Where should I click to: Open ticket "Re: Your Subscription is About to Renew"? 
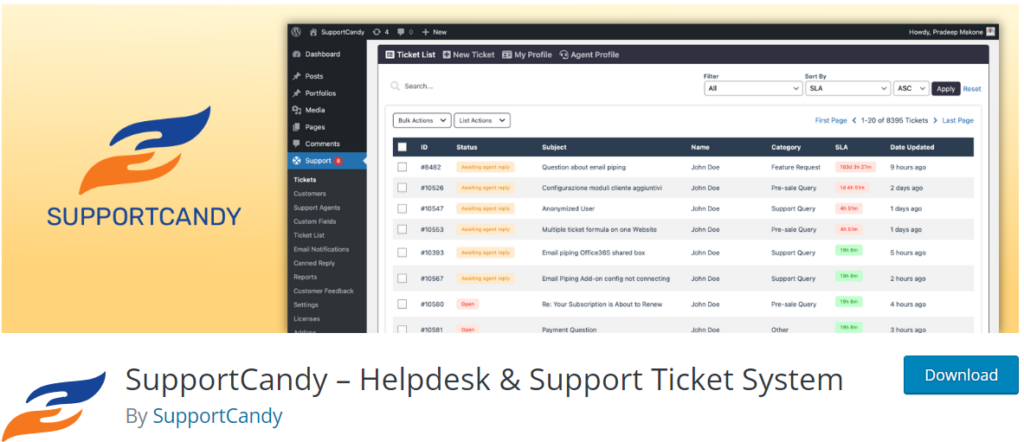click(602, 304)
